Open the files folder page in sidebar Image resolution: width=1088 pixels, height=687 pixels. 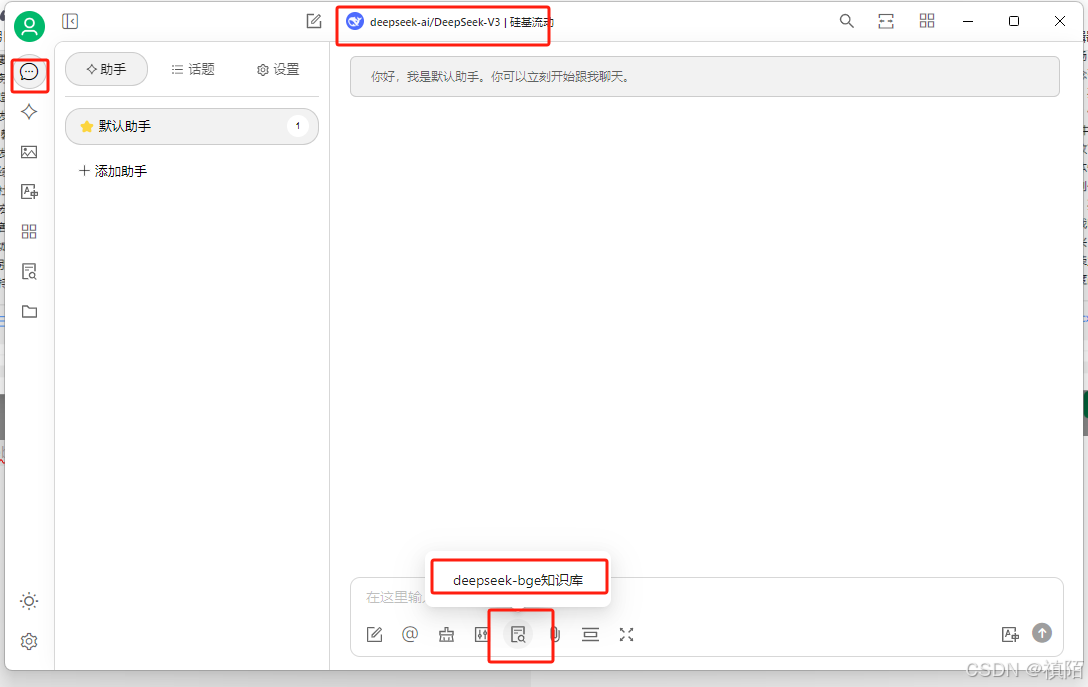[29, 312]
